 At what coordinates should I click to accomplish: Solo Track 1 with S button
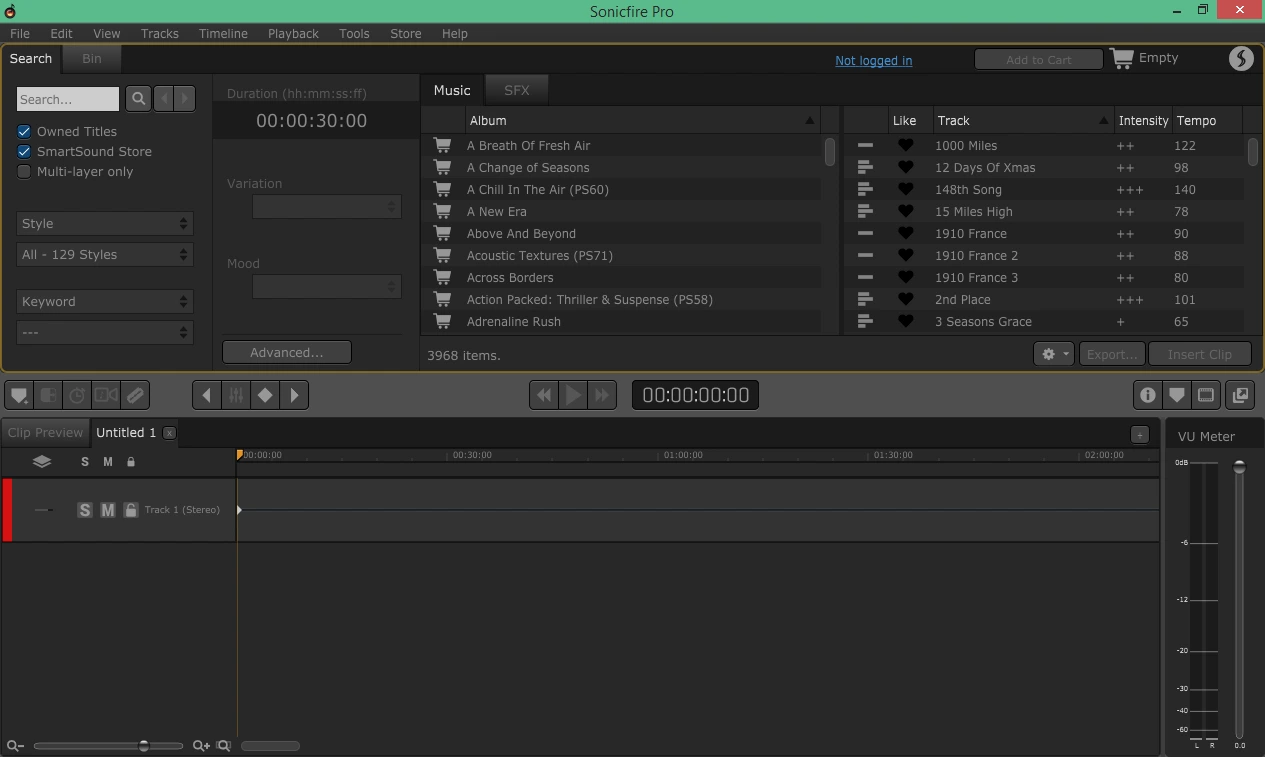coord(85,510)
